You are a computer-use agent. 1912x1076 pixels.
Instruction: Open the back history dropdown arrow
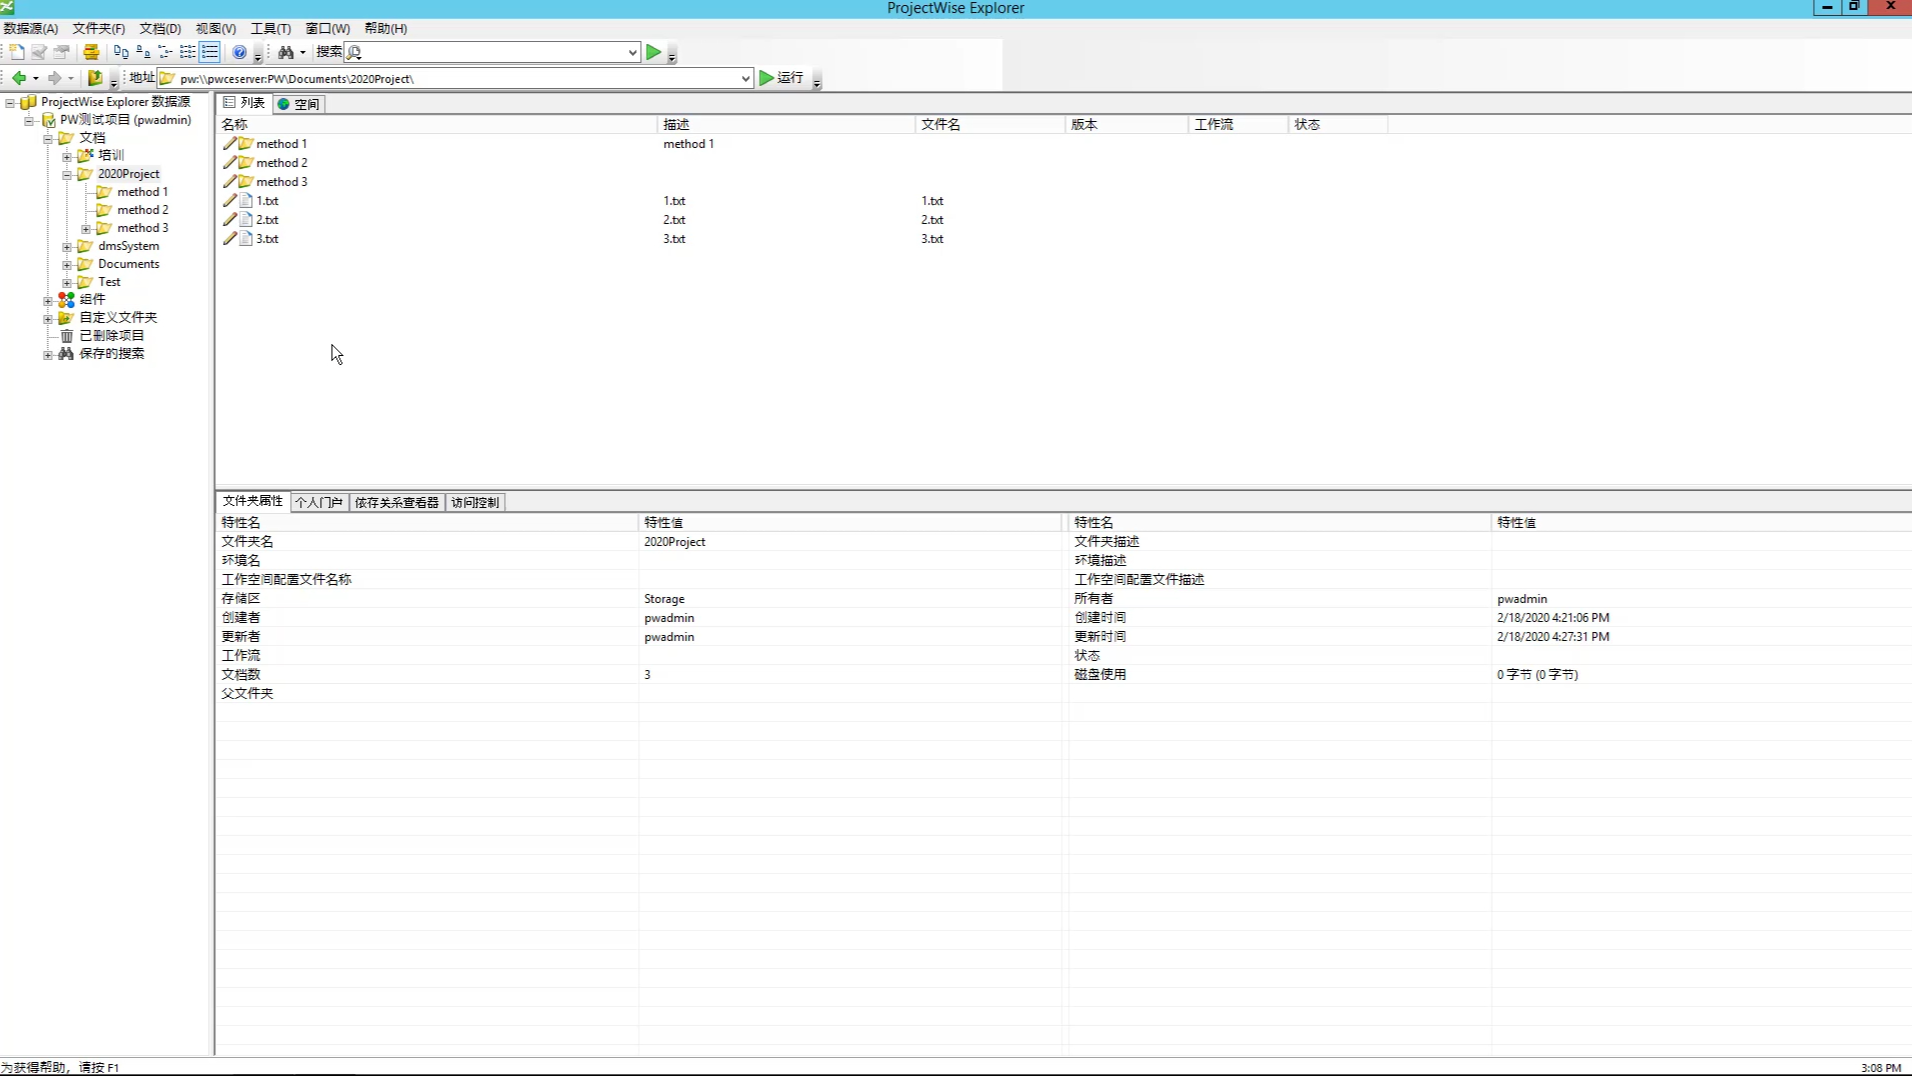(36, 78)
